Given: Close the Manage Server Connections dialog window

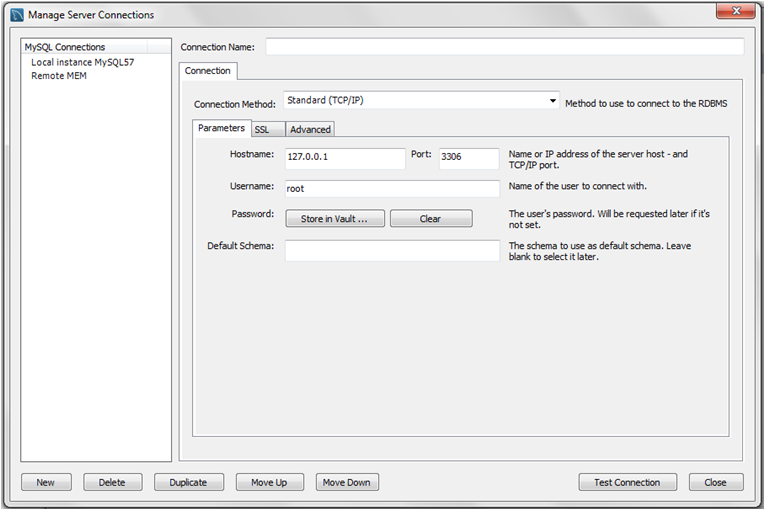Looking at the screenshot, I should [x=737, y=11].
